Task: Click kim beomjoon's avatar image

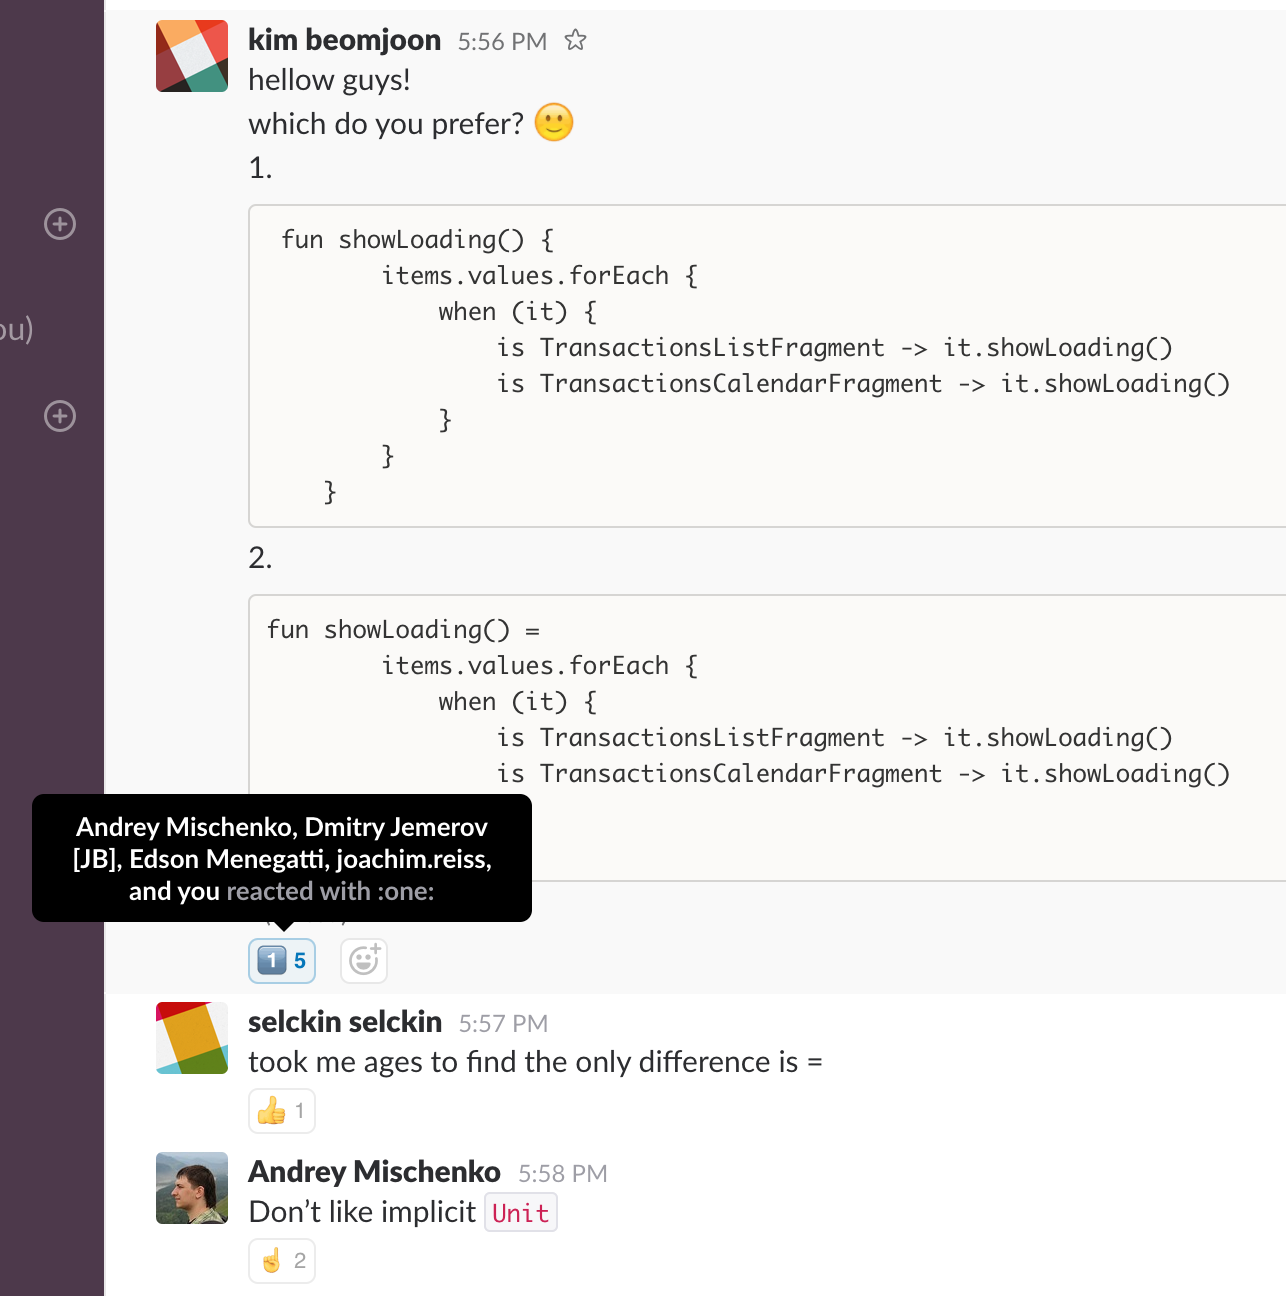Action: pos(191,56)
